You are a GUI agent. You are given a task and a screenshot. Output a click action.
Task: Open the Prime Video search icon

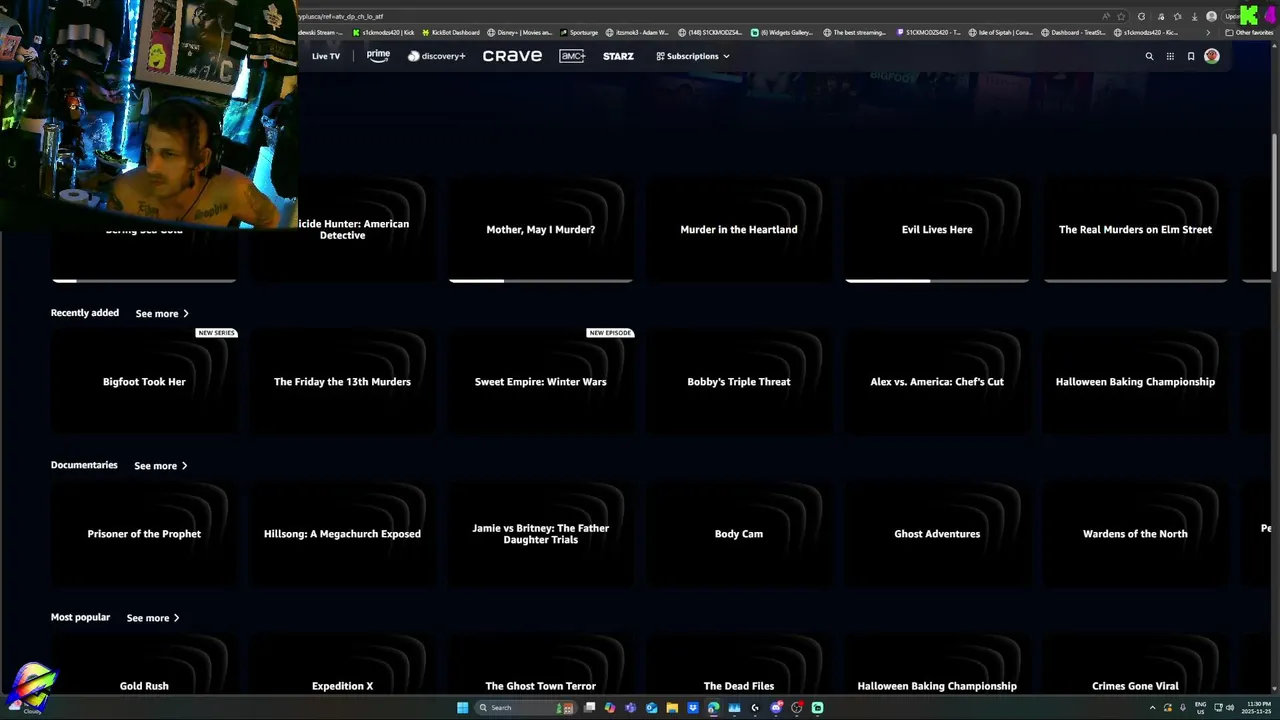(1149, 56)
